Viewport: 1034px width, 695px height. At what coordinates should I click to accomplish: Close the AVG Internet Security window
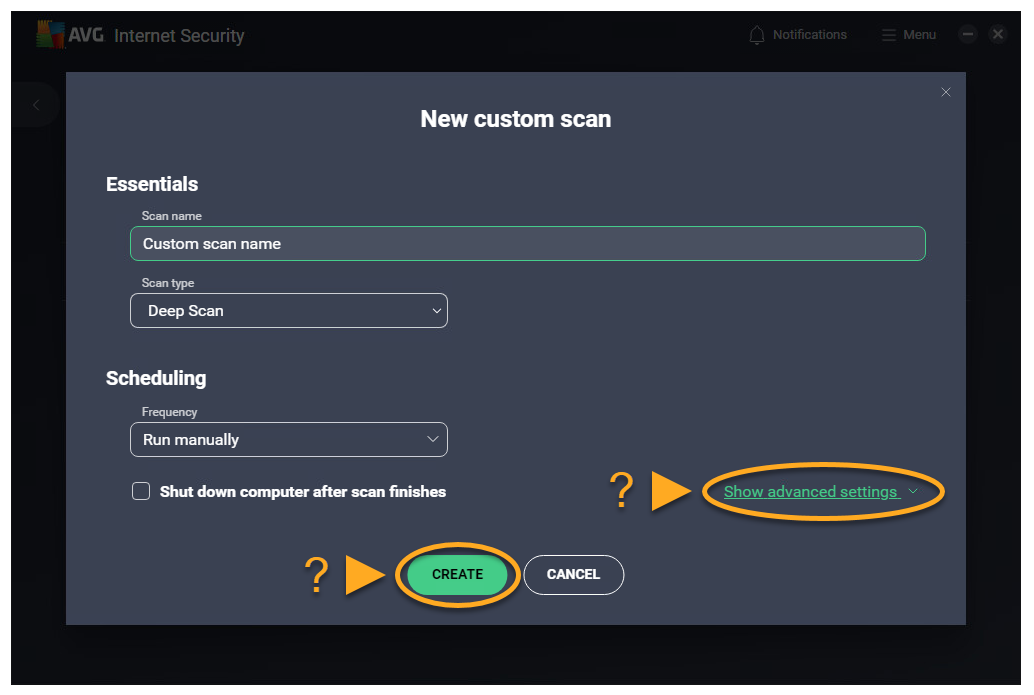click(997, 34)
